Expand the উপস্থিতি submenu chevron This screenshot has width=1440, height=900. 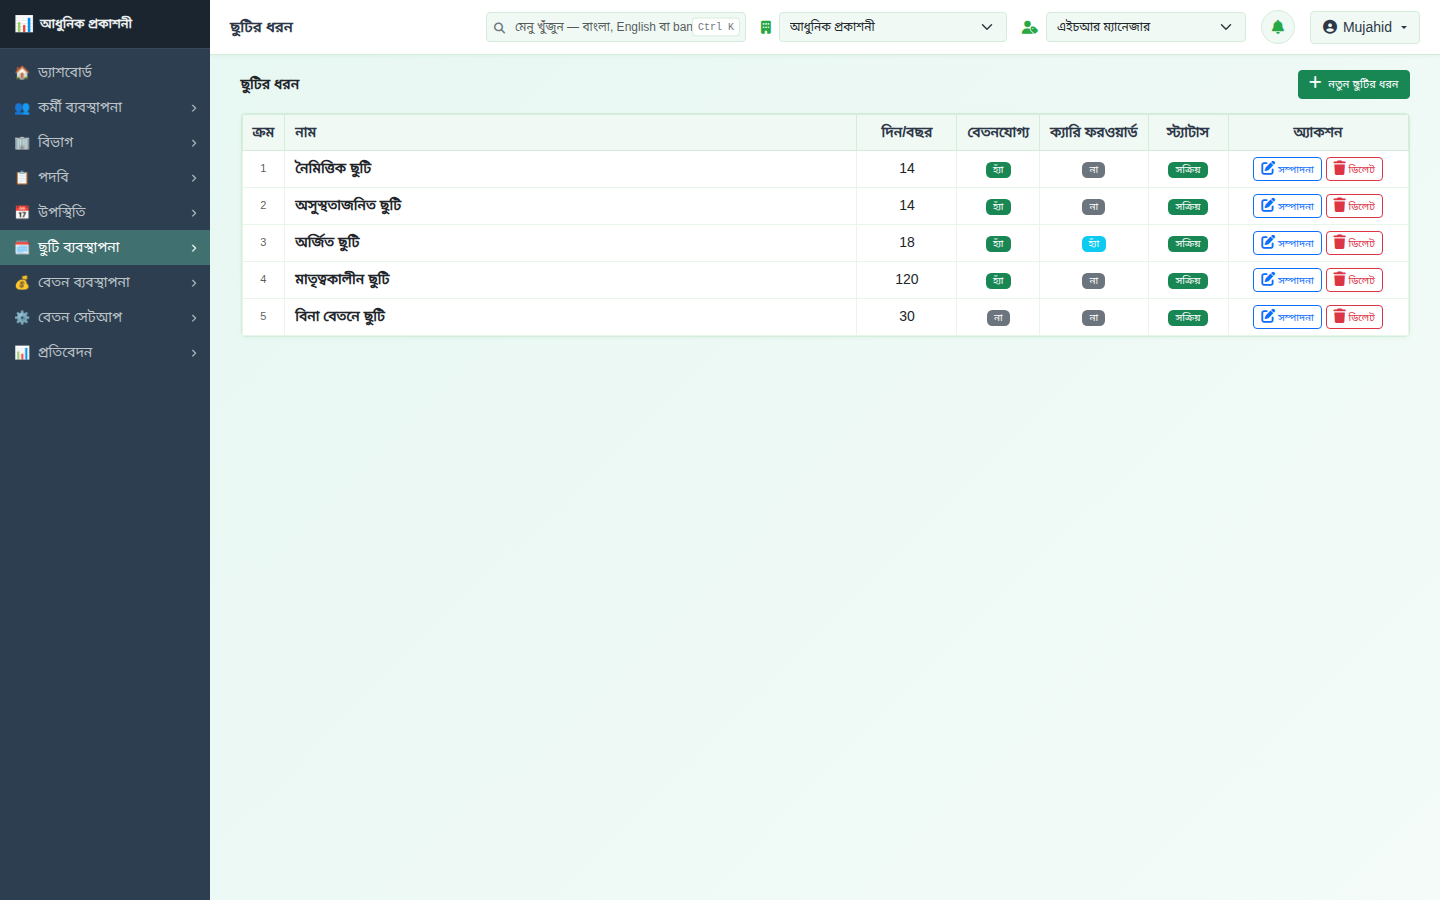[194, 213]
